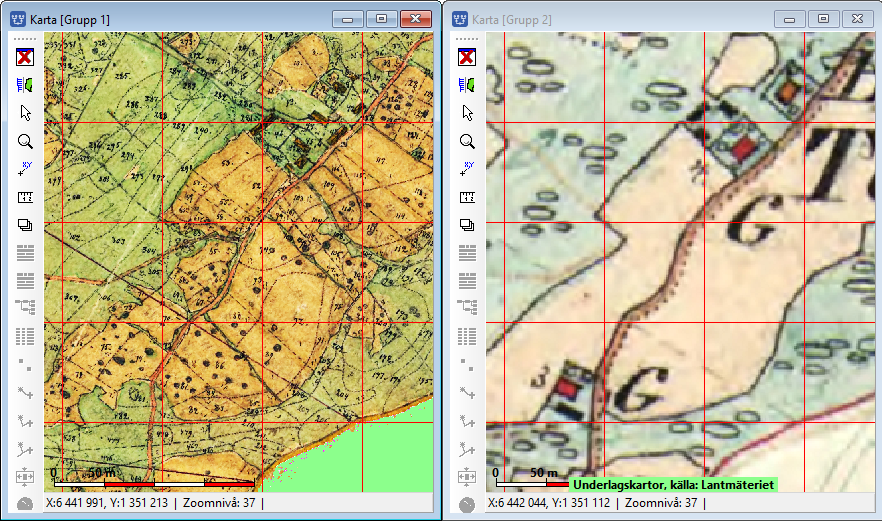882x521 pixels.
Task: Click the second grey list icon in Grupp 1
Action: click(25, 280)
